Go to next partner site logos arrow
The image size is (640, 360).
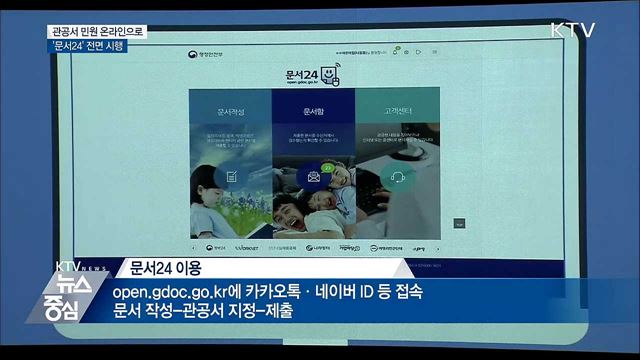point(438,249)
